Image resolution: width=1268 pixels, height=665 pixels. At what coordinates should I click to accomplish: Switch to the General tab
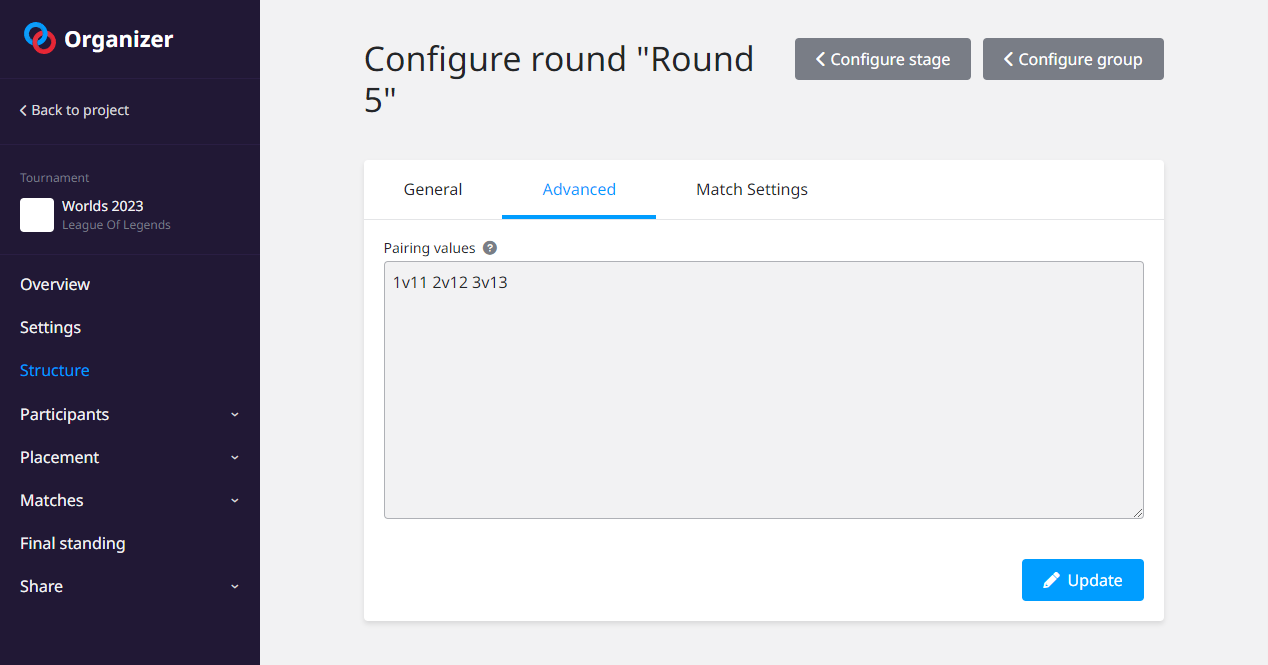432,189
